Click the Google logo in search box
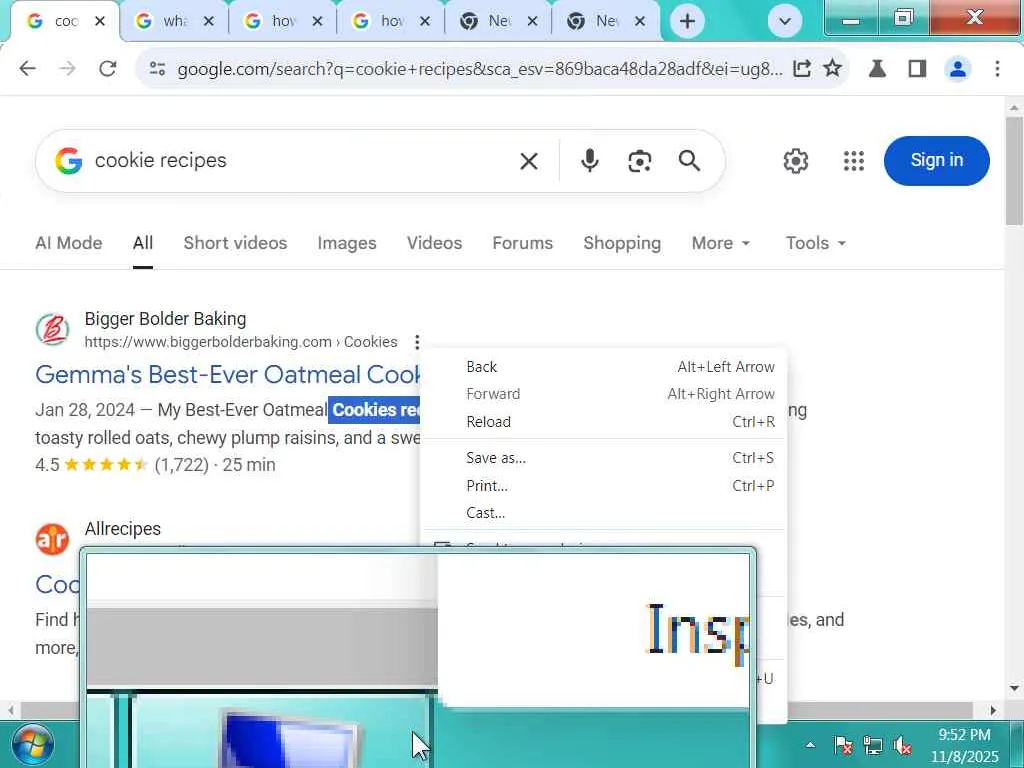Image resolution: width=1024 pixels, height=768 pixels. pyautogui.click(x=69, y=161)
